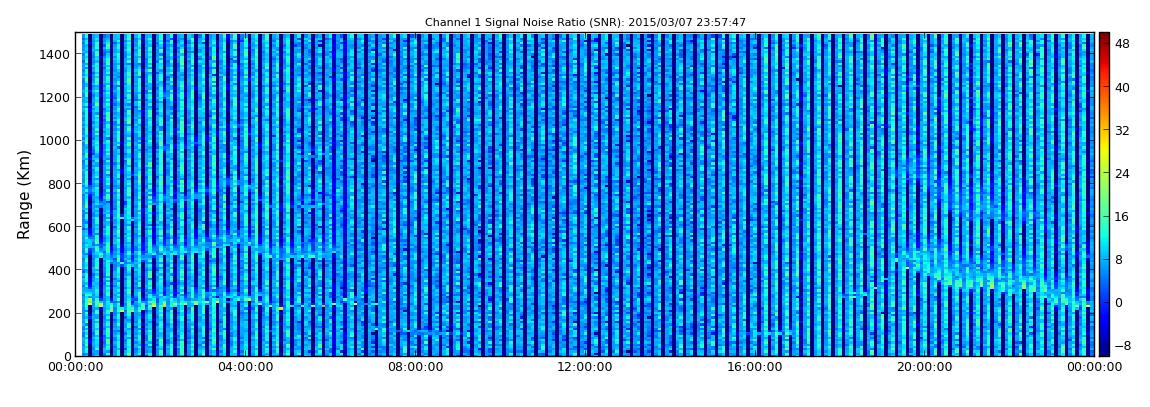Click the 1200 y-axis tick label
This screenshot has height=407, width=1150.
pyautogui.click(x=56, y=98)
